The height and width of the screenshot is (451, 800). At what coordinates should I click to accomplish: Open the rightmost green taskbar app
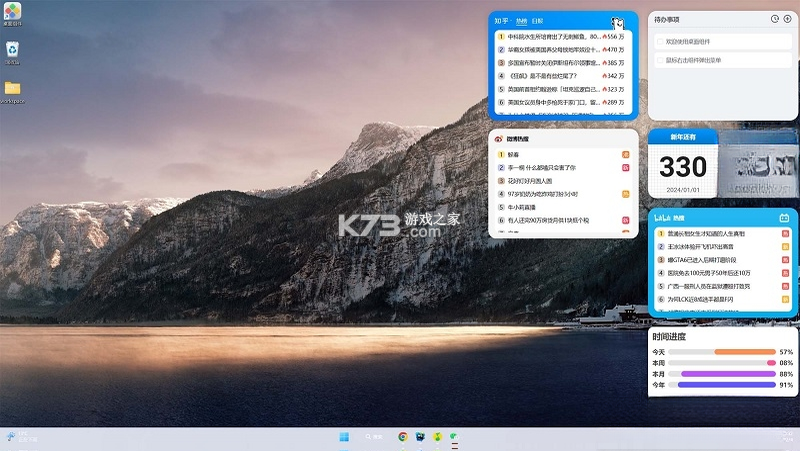pos(454,437)
